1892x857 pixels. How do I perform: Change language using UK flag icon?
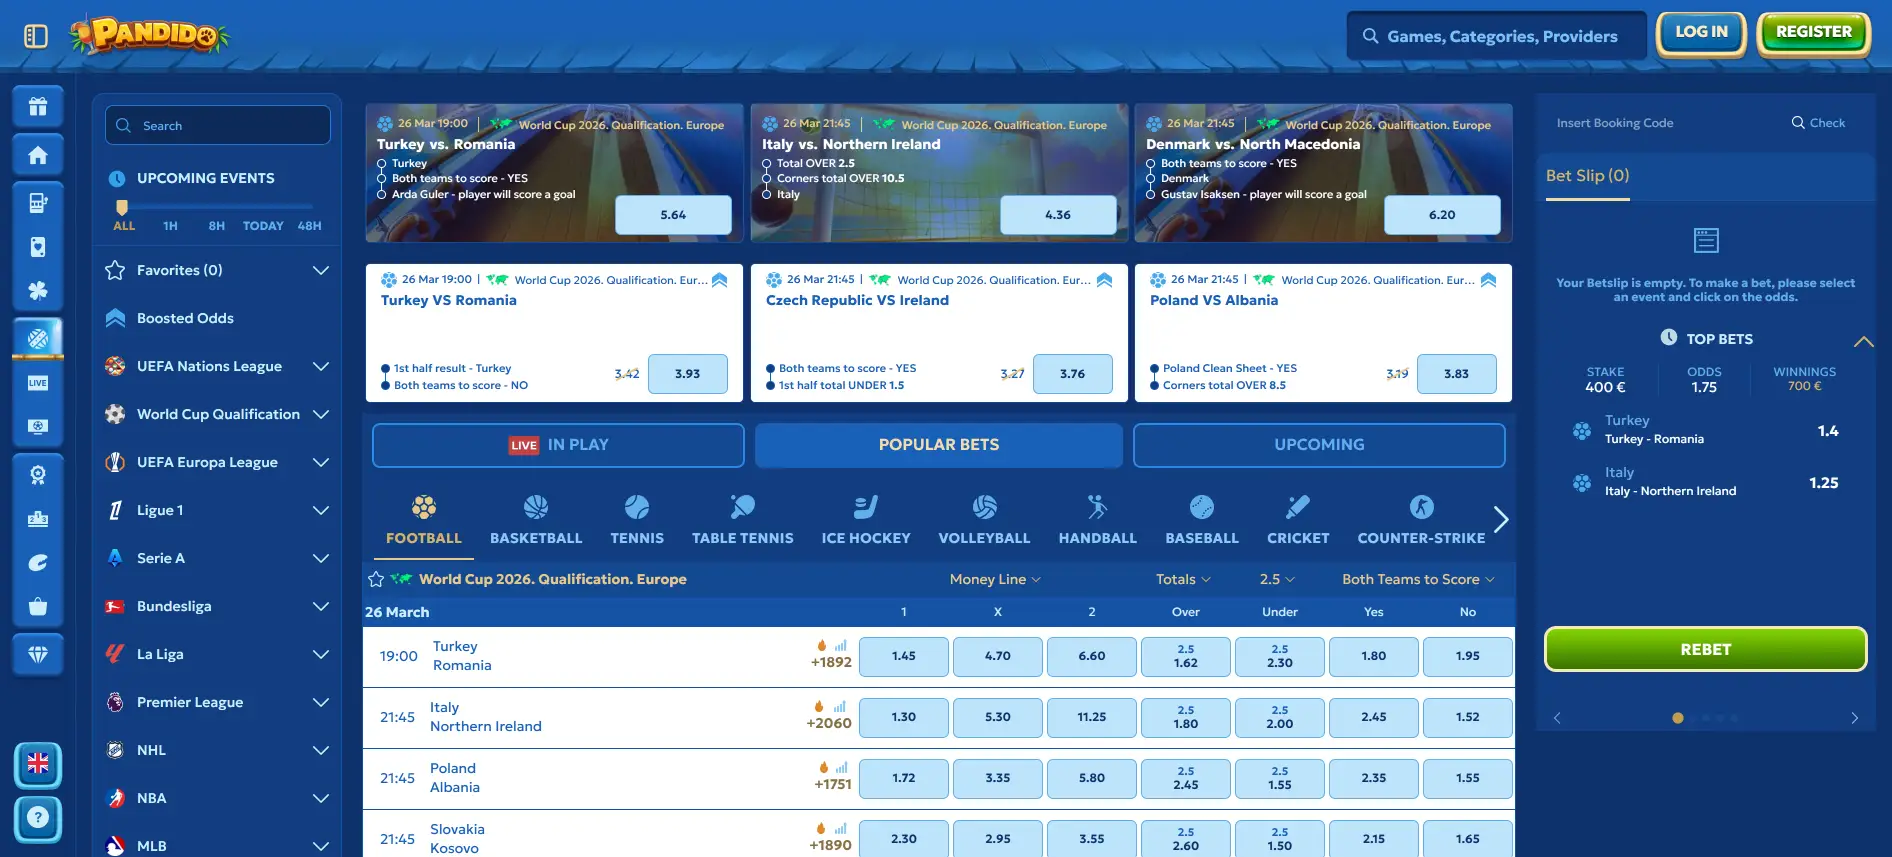pyautogui.click(x=38, y=765)
